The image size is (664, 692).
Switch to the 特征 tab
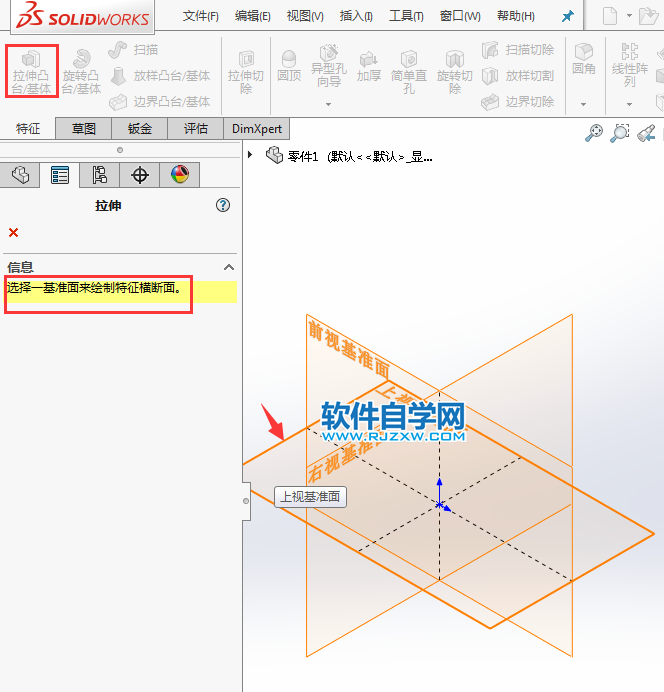[28, 128]
